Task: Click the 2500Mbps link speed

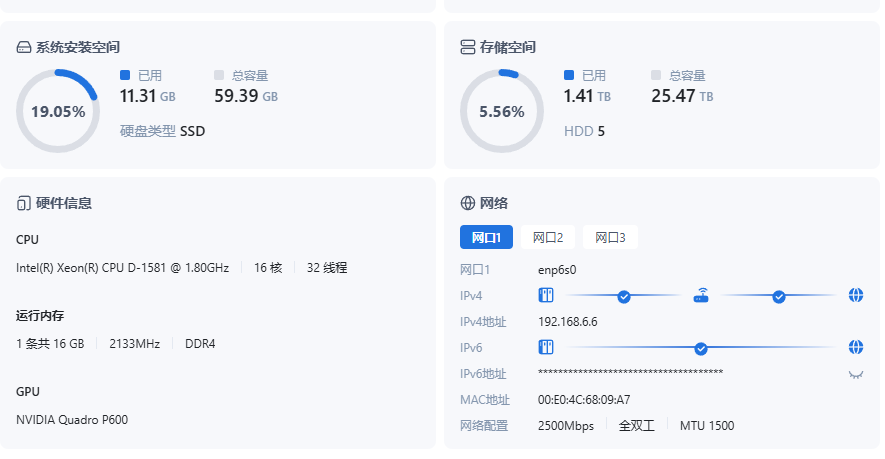Action: [566, 426]
